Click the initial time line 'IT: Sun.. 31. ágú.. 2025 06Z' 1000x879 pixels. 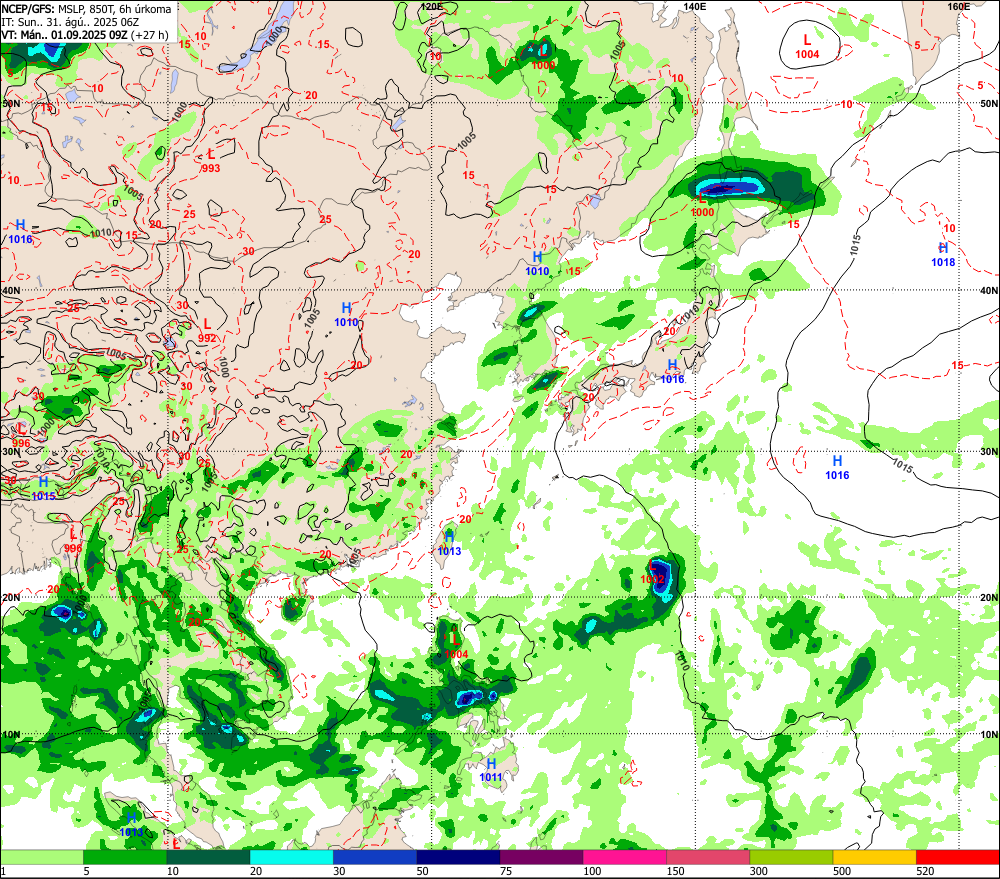[x=71, y=22]
